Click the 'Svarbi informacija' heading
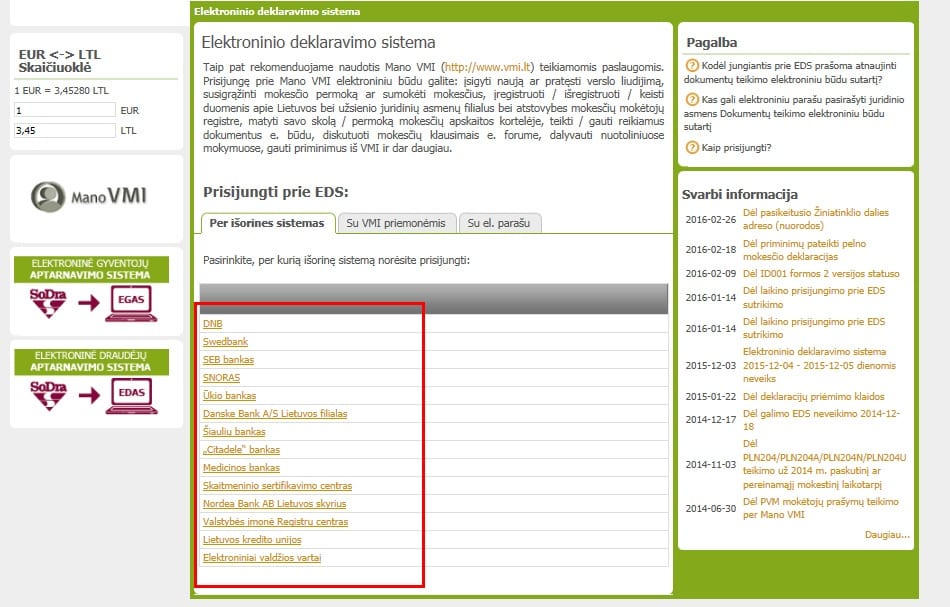 click(x=740, y=194)
